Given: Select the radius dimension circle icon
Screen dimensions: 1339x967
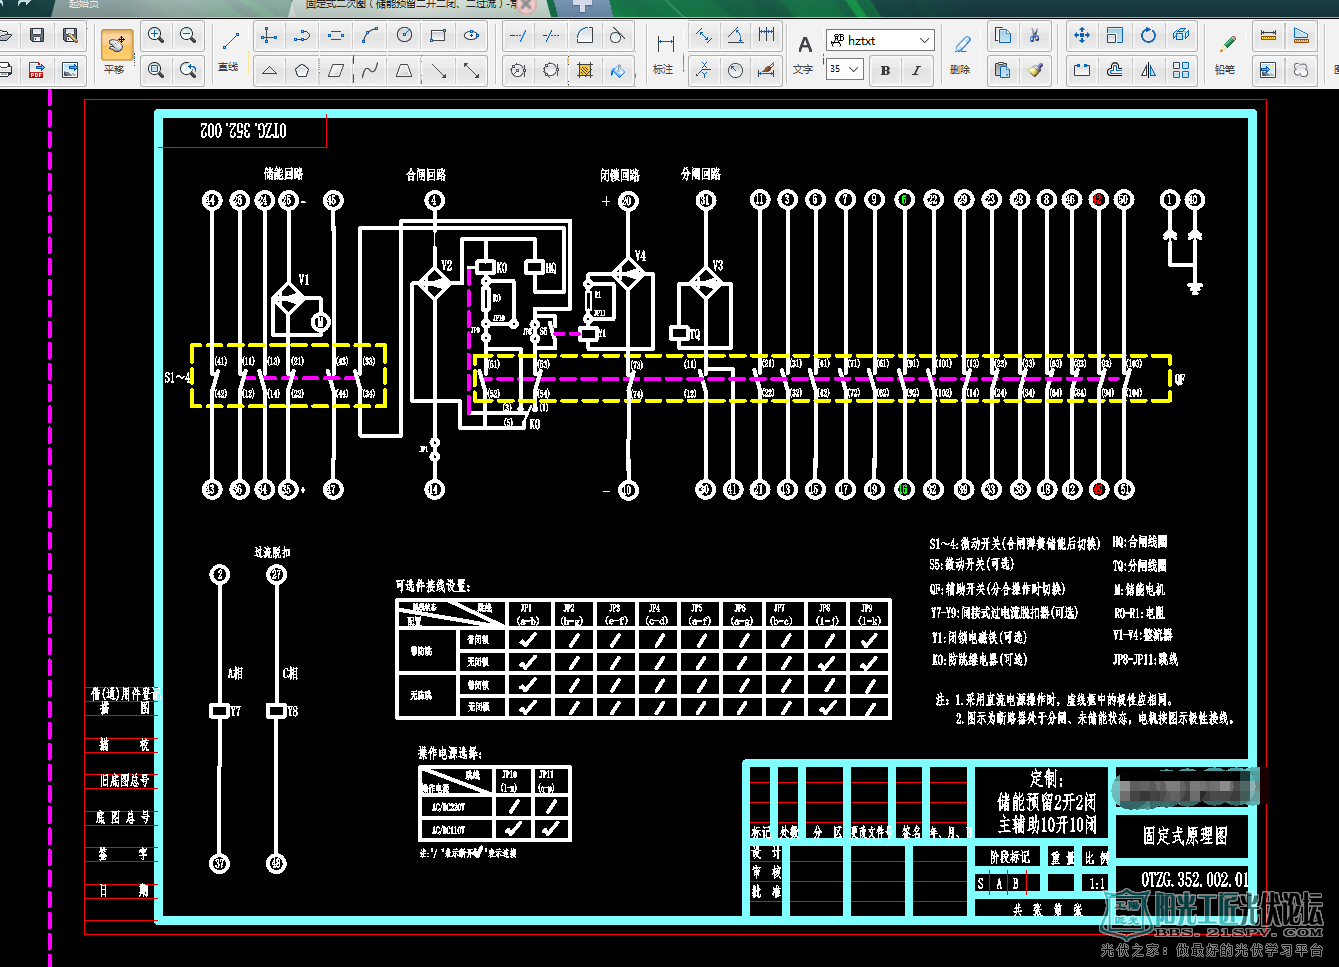Looking at the screenshot, I should click(735, 70).
